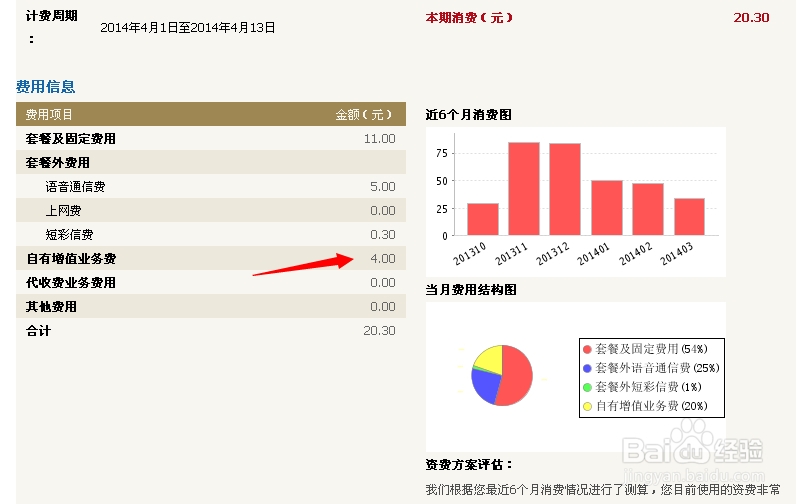The image size is (811, 504).
Task: Click the 201401 bar in consumption chart
Action: [x=607, y=208]
